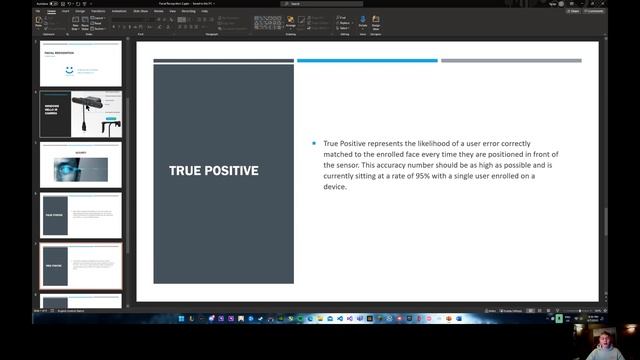Switch to the Insert tab
Image resolution: width=640 pixels, height=360 pixels.
coord(65,11)
